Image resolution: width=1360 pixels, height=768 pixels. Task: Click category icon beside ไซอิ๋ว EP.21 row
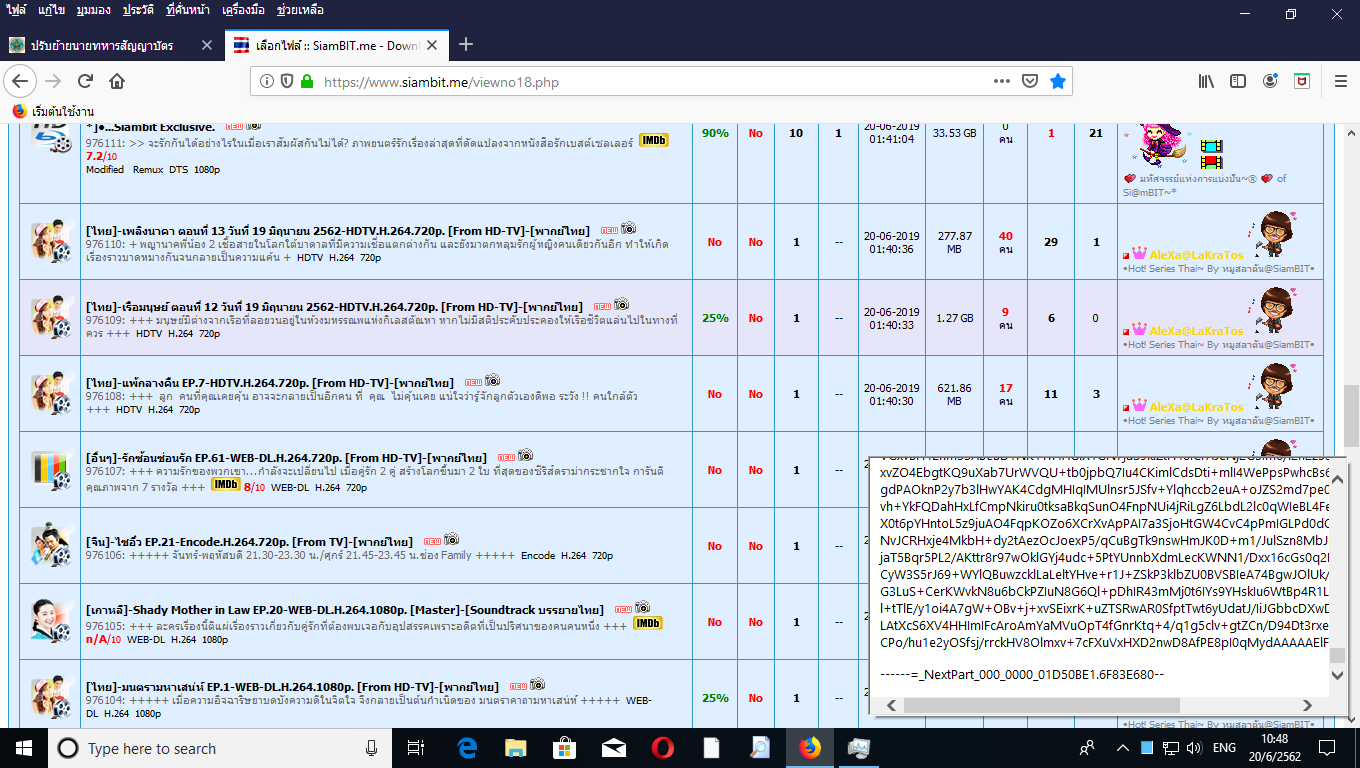(50, 545)
